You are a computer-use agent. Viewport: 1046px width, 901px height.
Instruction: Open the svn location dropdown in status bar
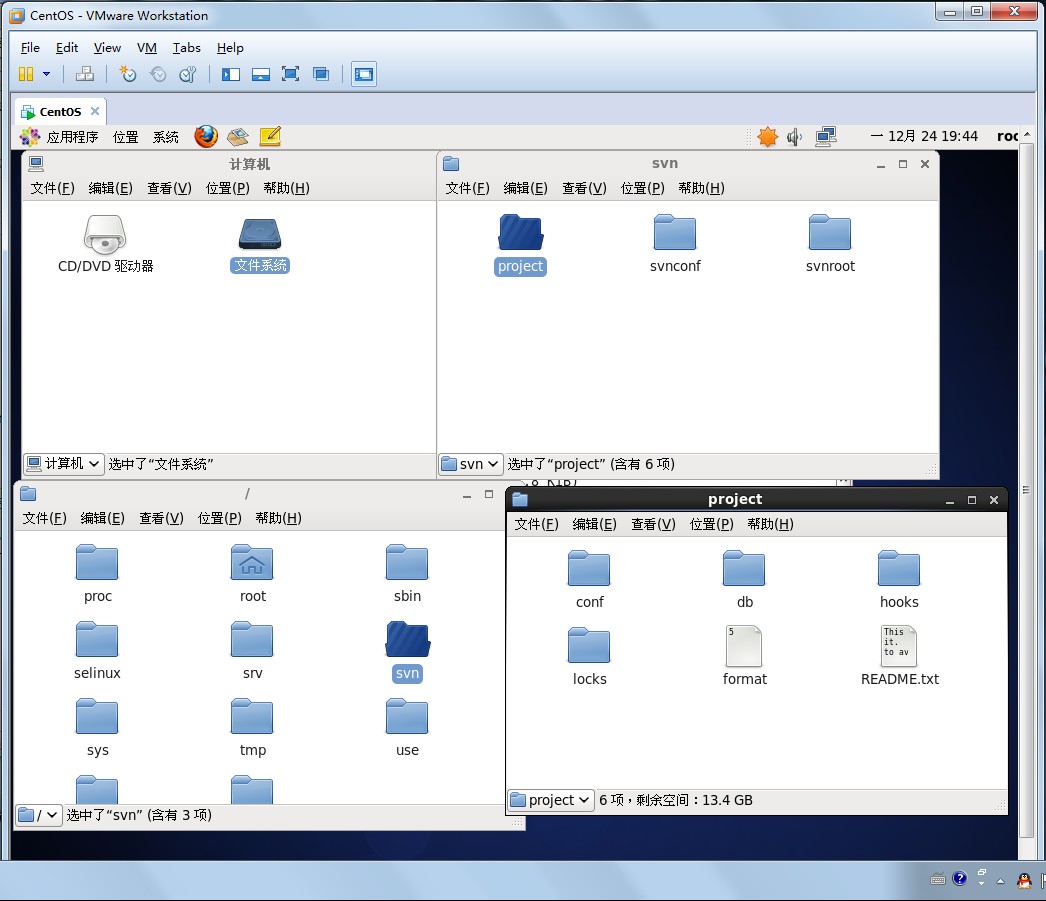[x=470, y=464]
